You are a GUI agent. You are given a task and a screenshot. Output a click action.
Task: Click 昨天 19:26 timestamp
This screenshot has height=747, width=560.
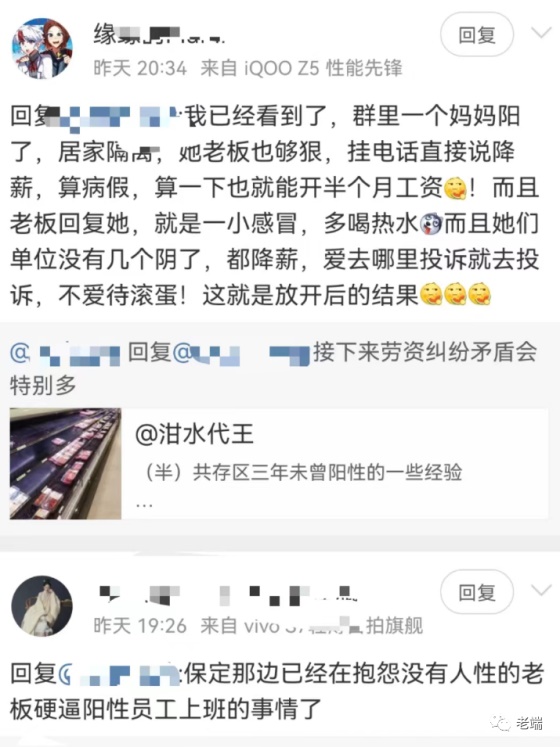pos(140,626)
